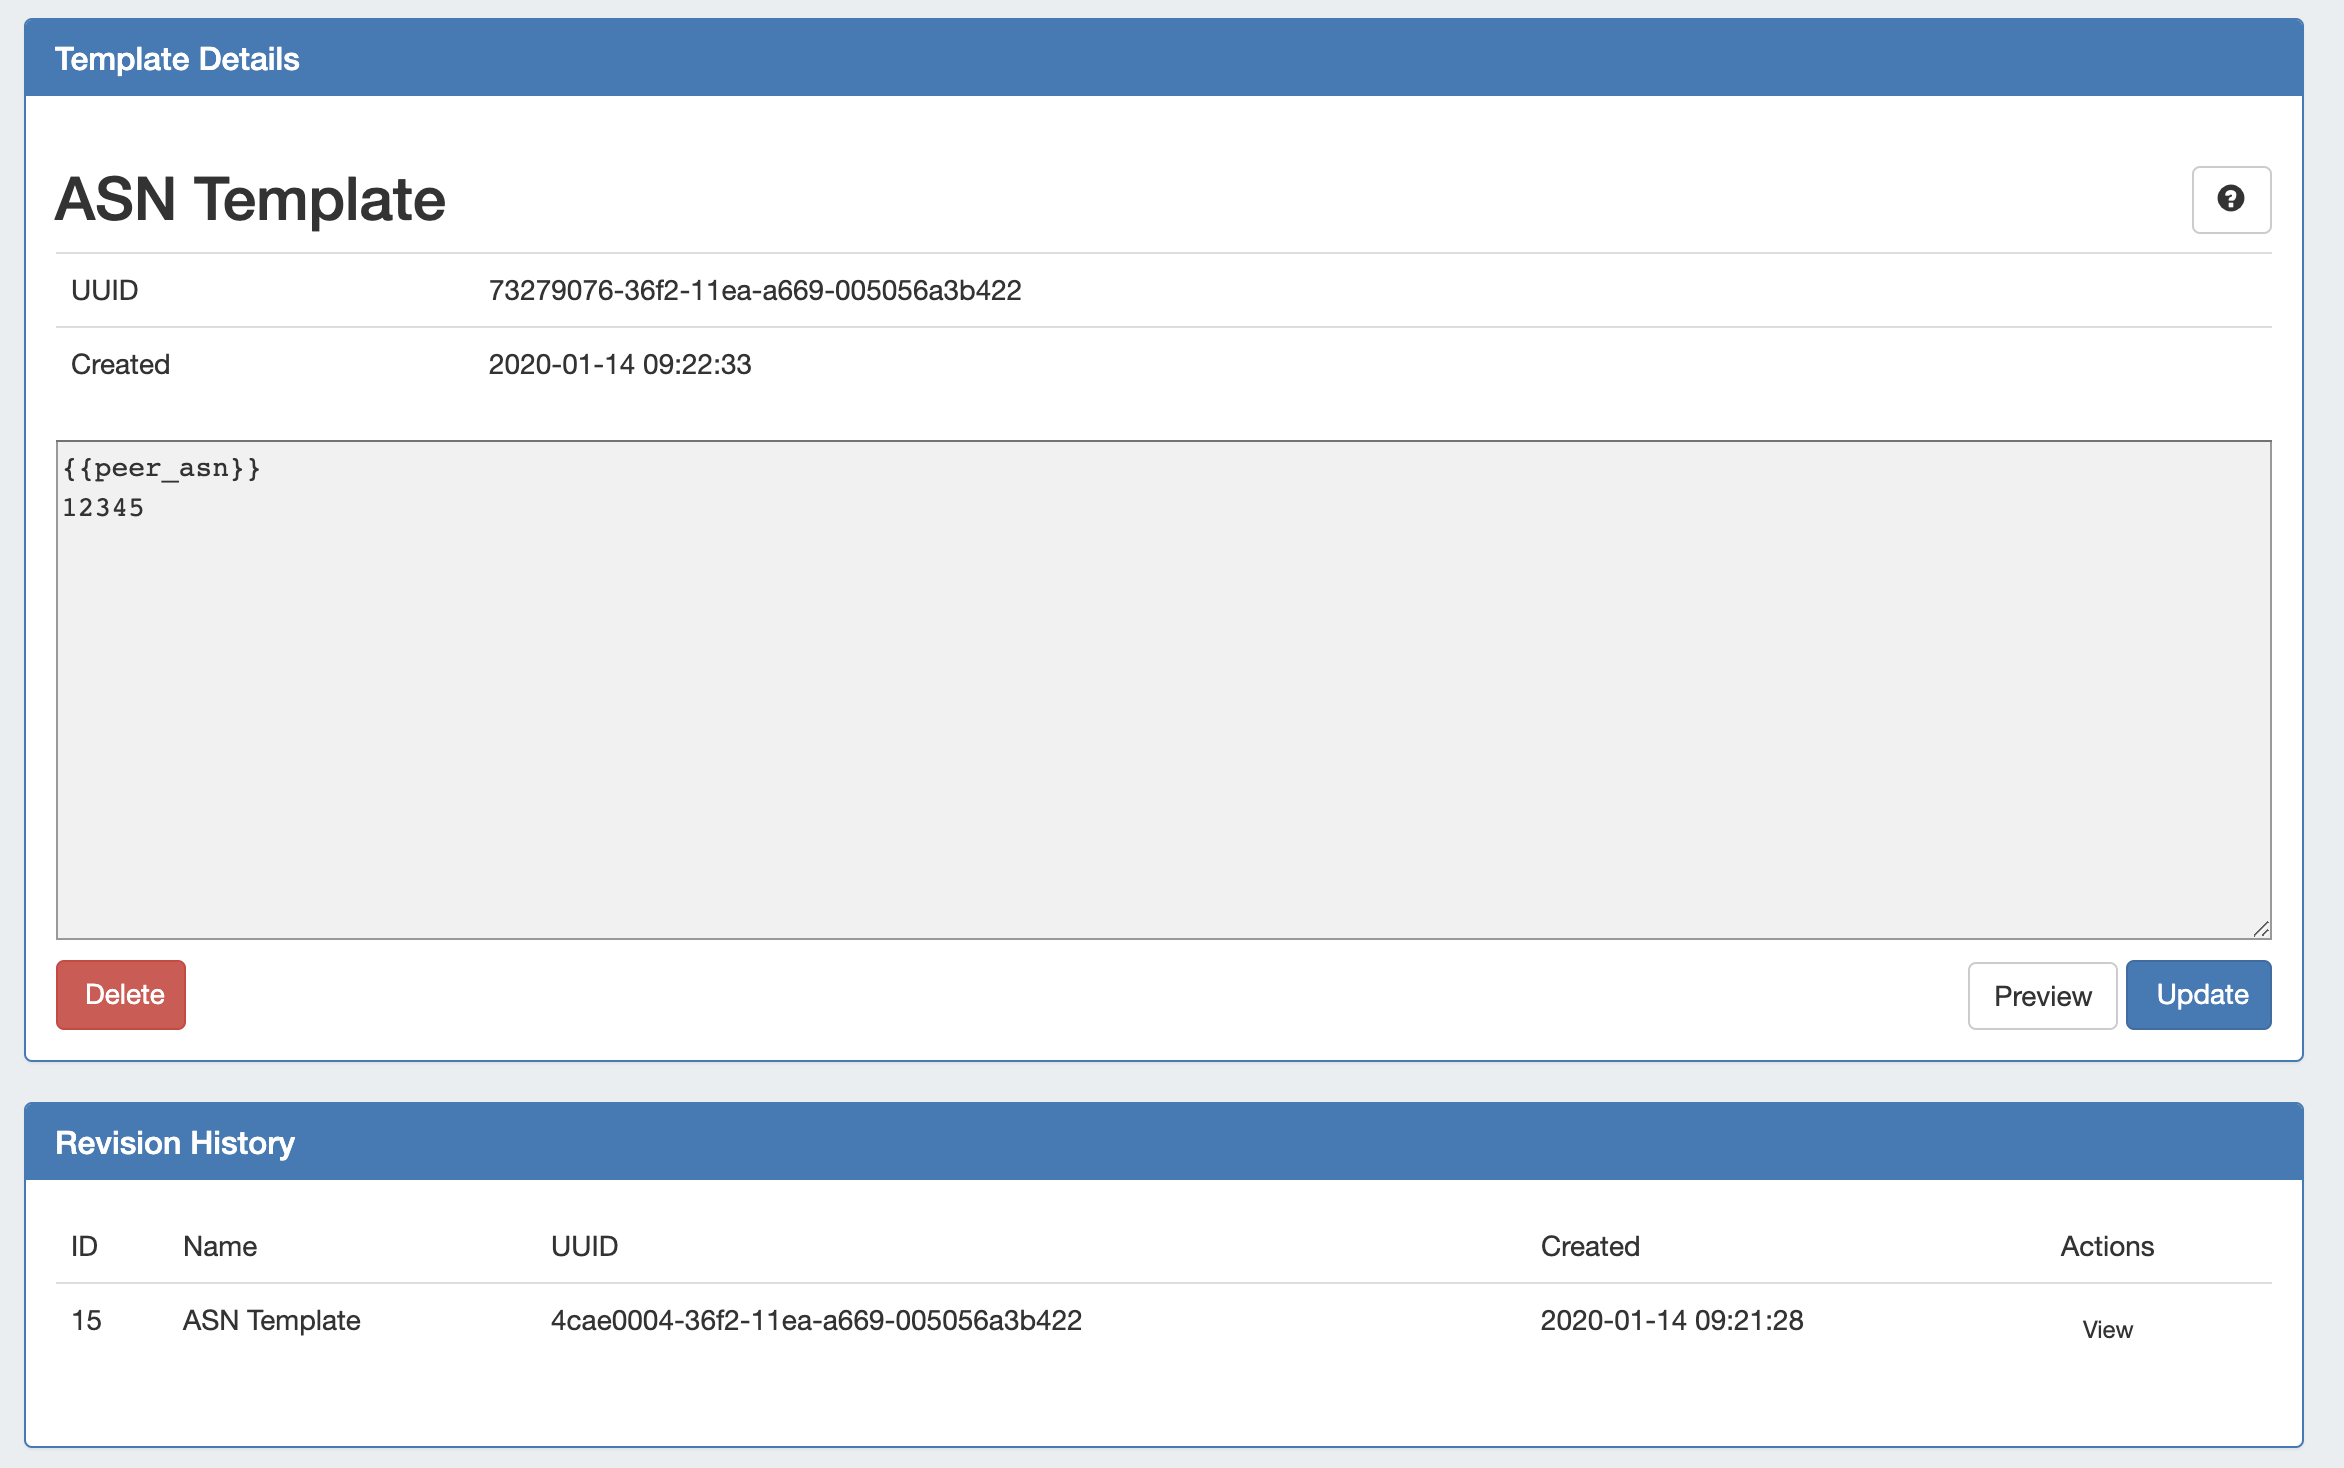Select revision row ID 15 cell
This screenshot has width=2344, height=1468.
(86, 1320)
